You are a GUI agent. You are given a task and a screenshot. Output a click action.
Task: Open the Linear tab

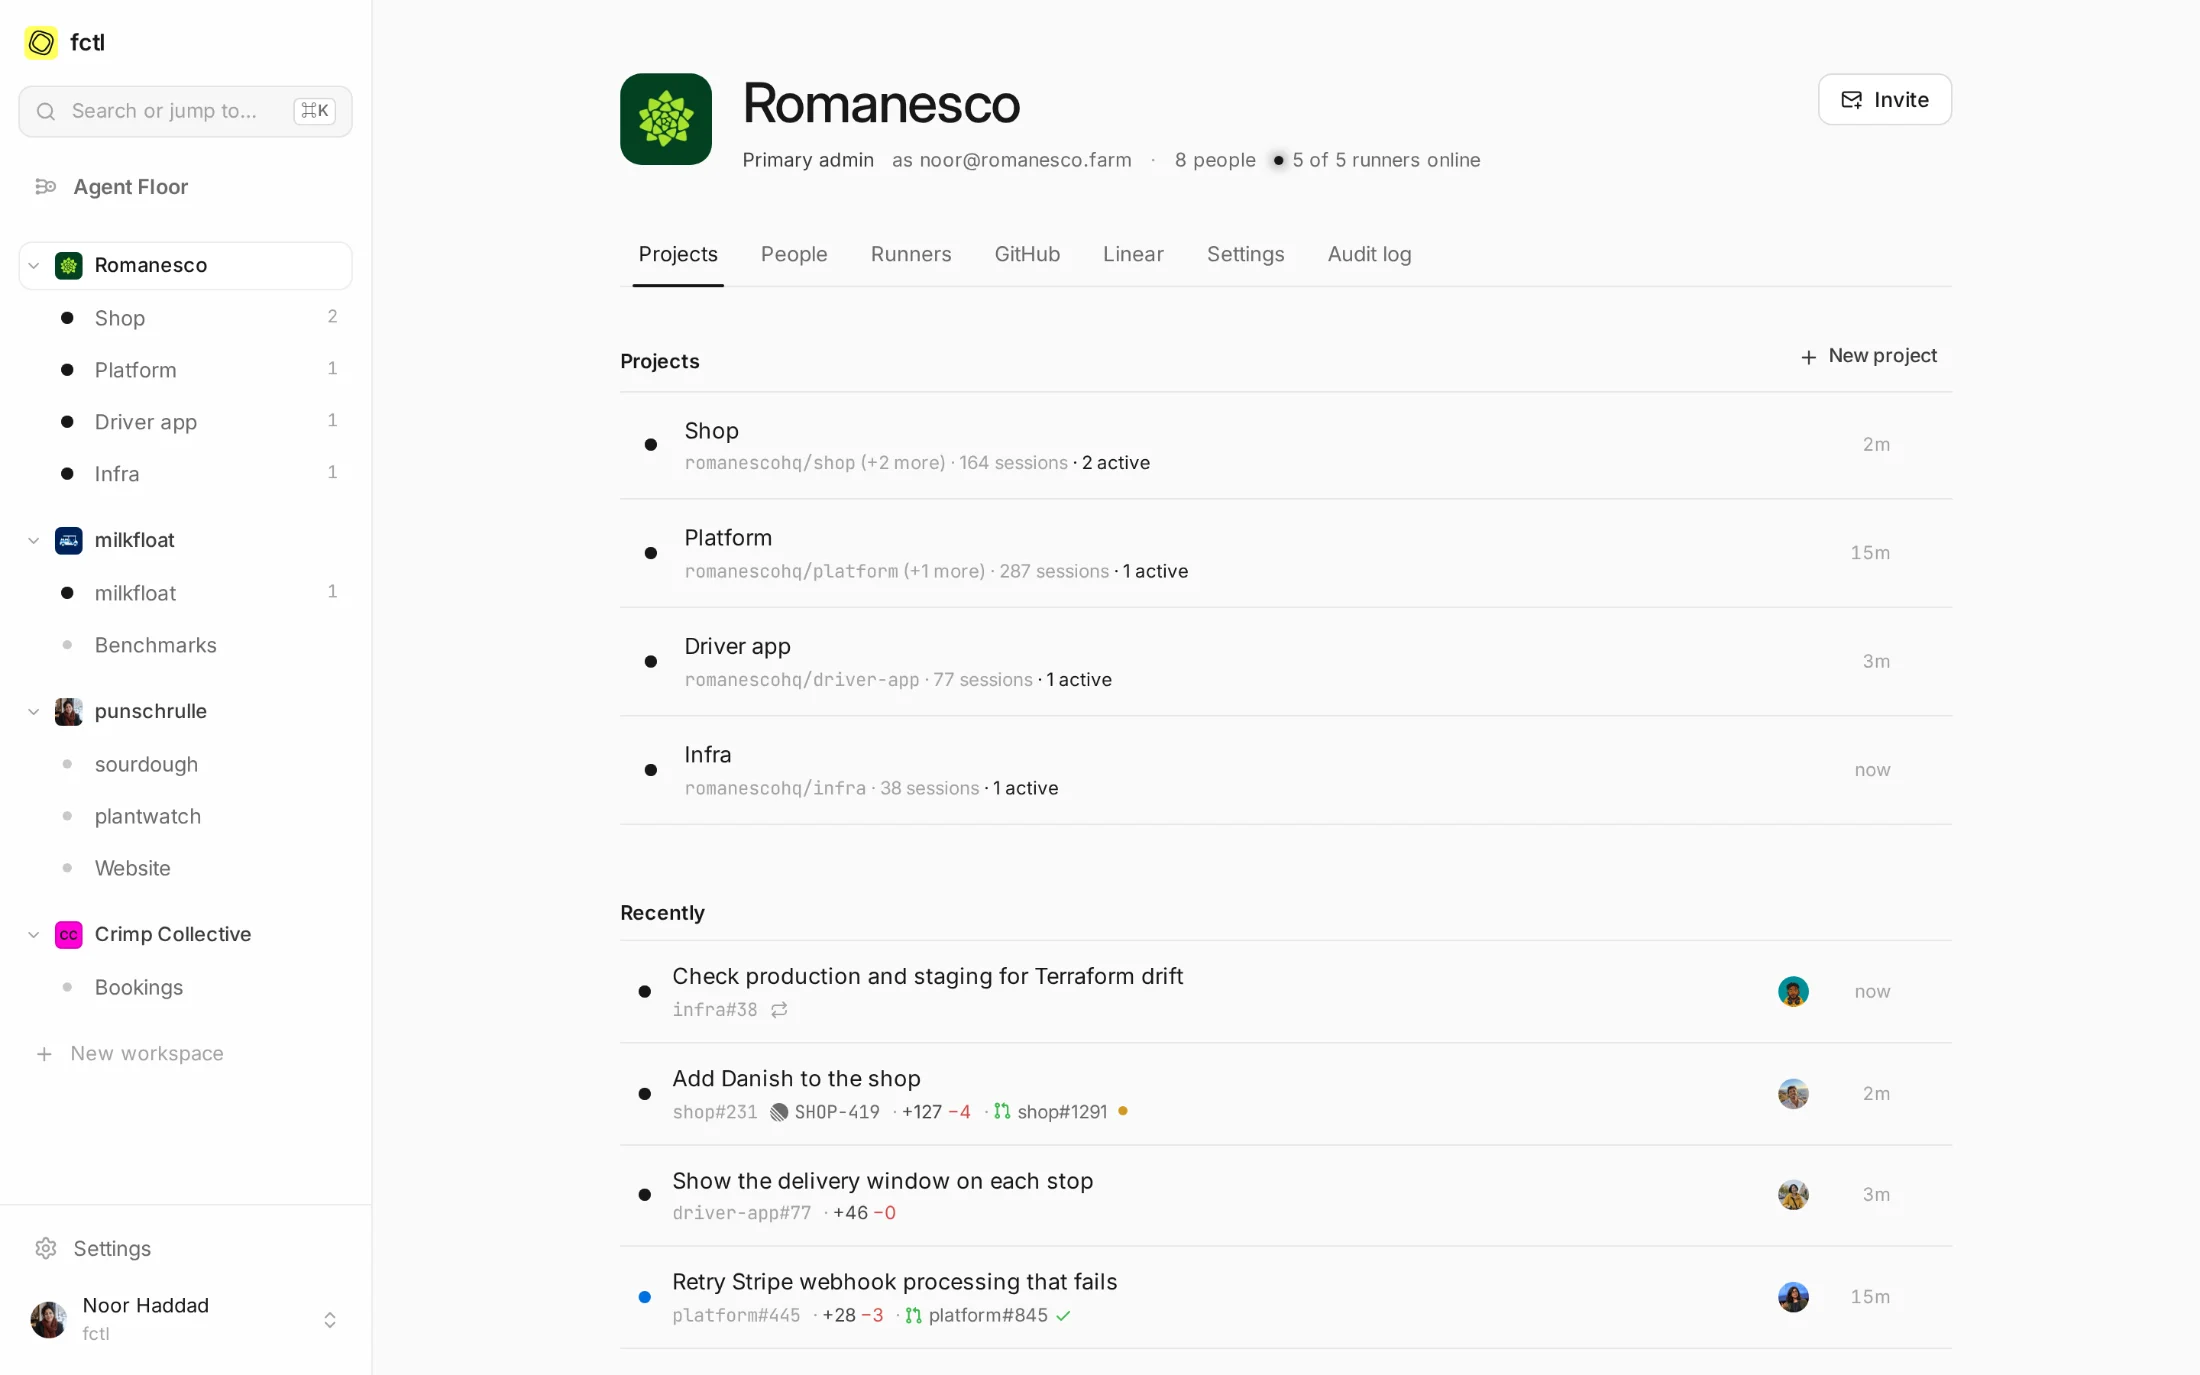coord(1133,254)
